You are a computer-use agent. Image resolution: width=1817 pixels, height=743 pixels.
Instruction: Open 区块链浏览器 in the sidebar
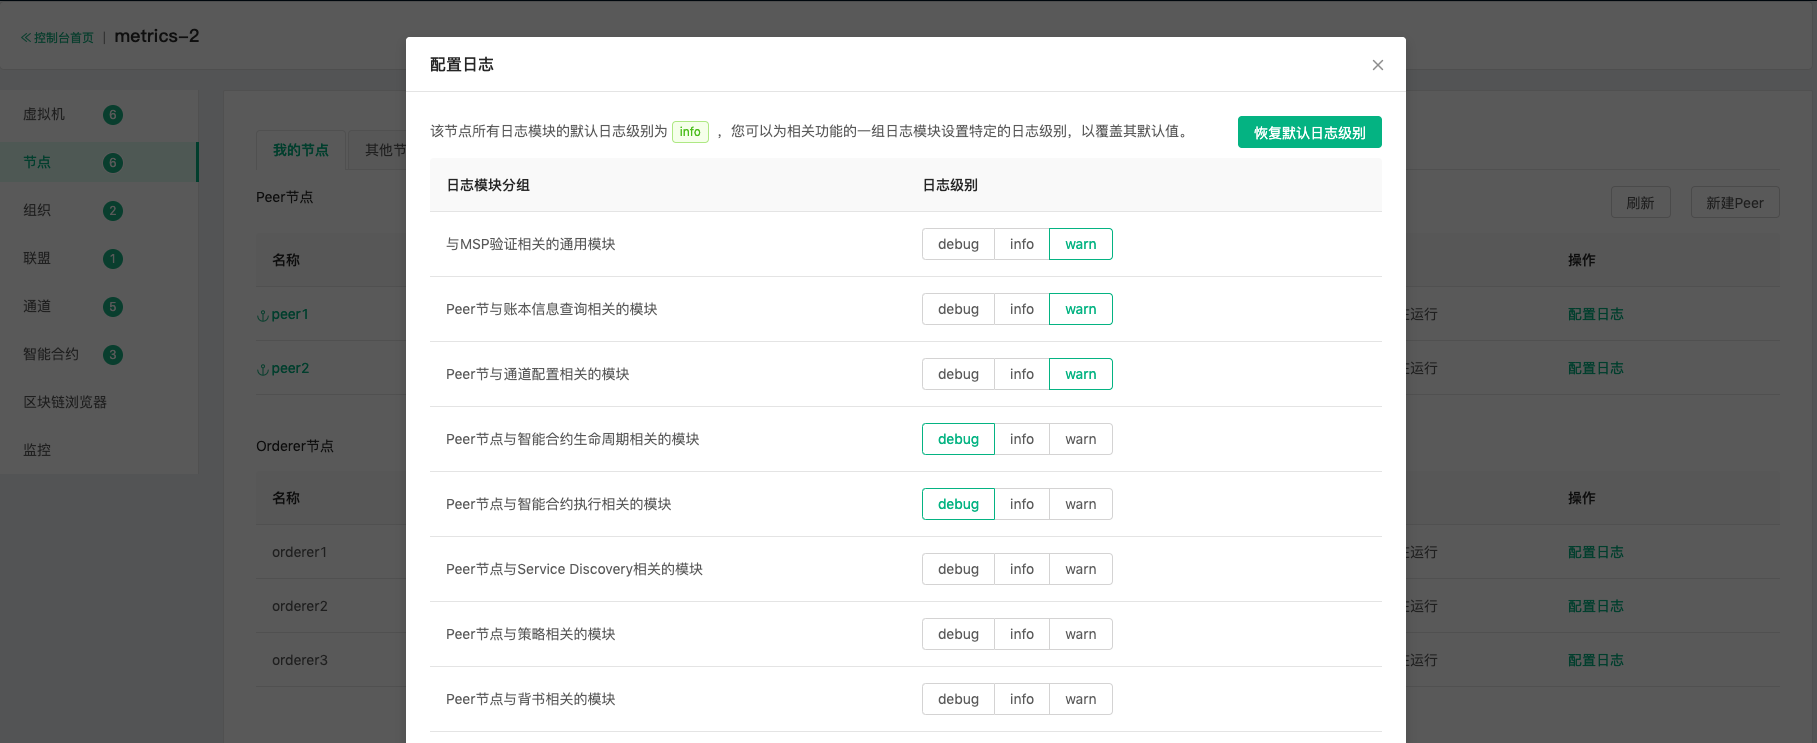click(65, 402)
